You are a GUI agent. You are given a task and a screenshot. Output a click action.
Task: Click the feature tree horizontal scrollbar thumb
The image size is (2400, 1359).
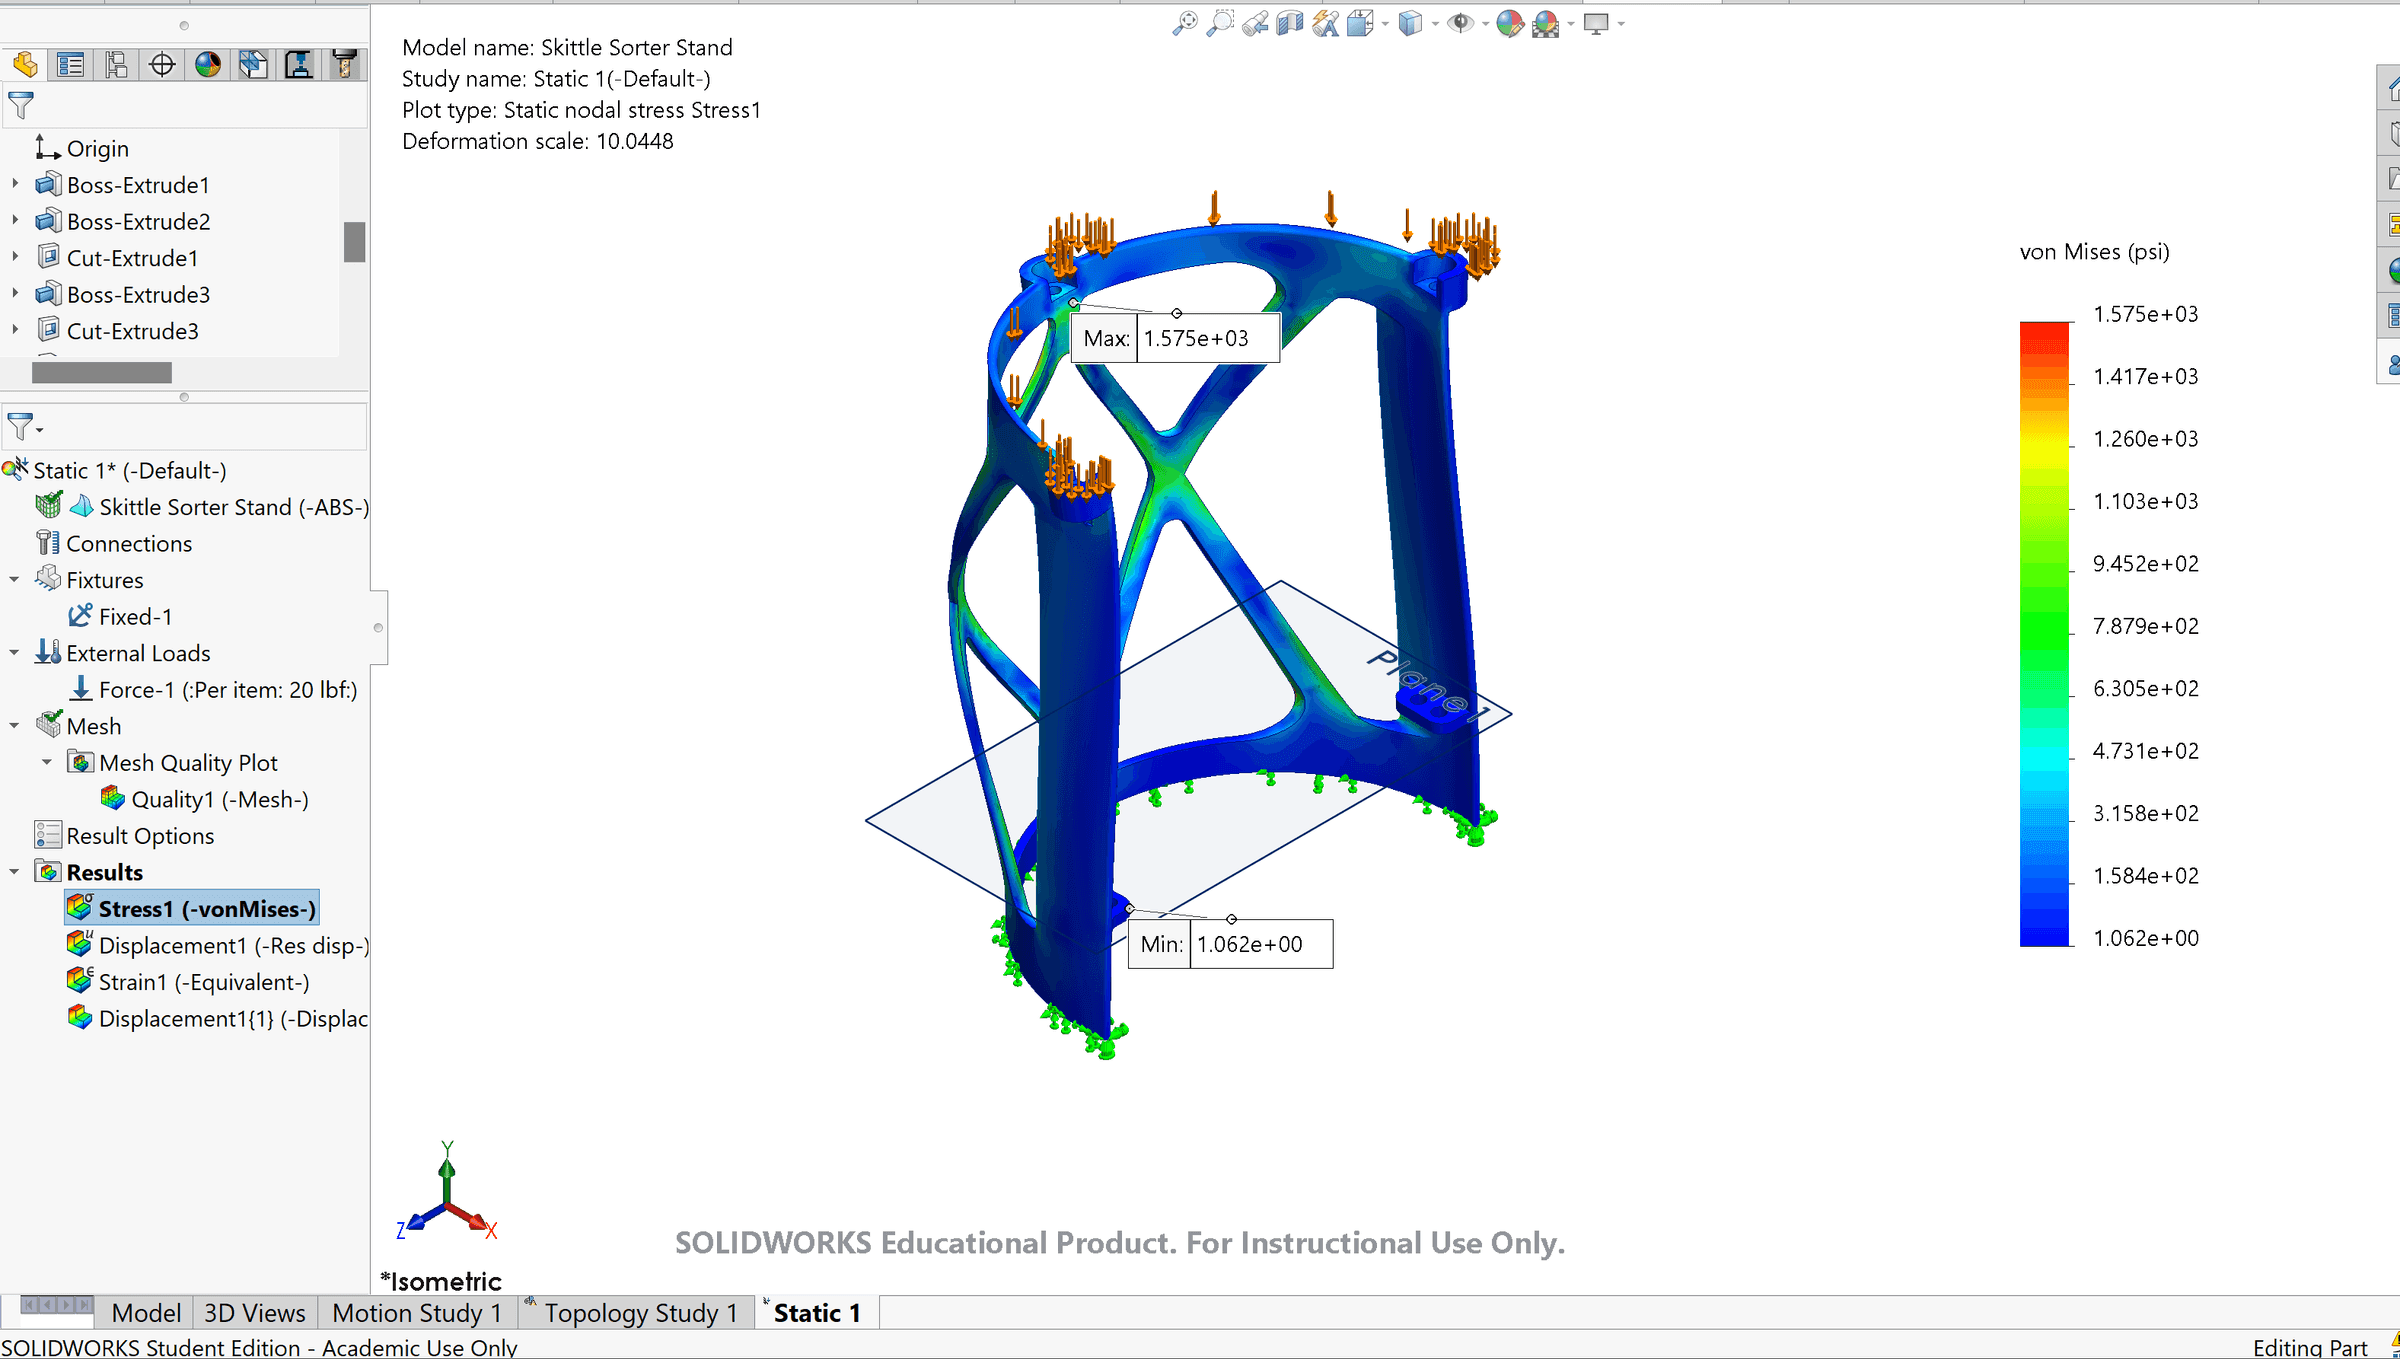coord(102,372)
